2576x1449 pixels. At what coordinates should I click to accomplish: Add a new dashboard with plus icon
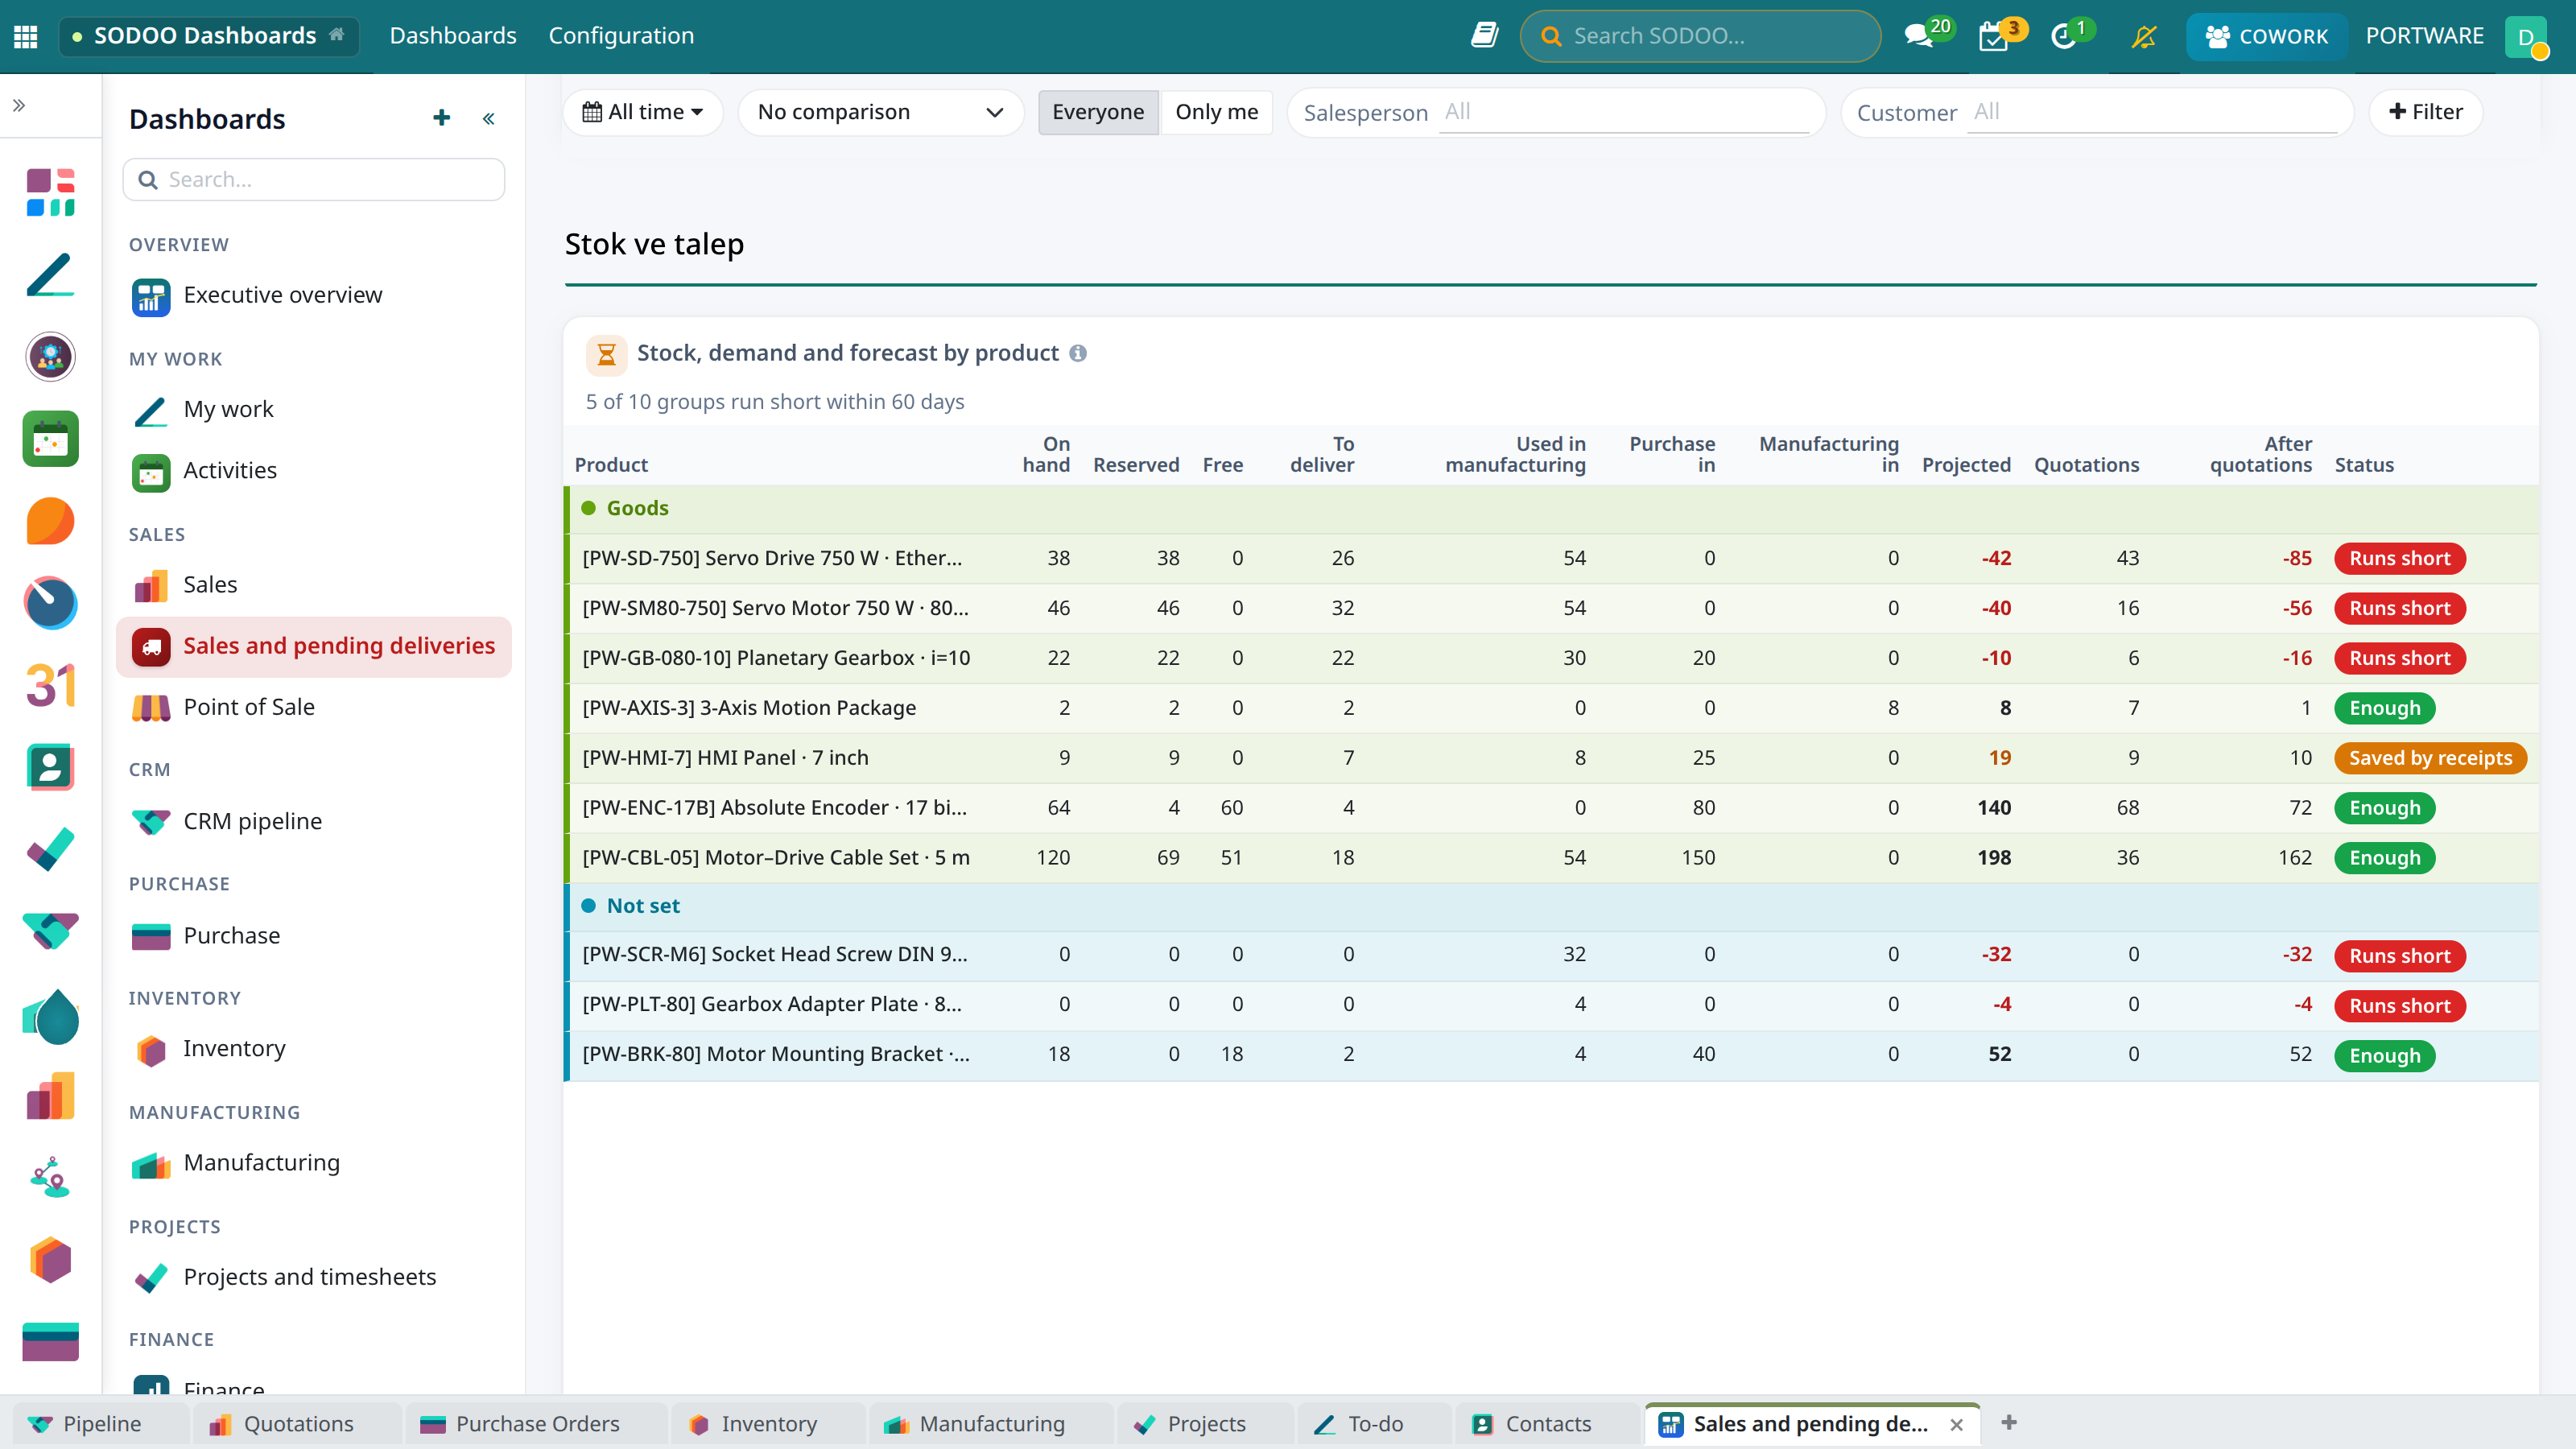(441, 118)
